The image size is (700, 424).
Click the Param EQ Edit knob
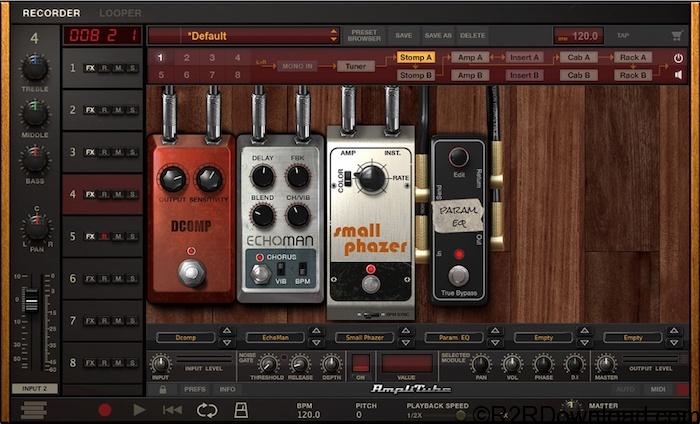[458, 157]
